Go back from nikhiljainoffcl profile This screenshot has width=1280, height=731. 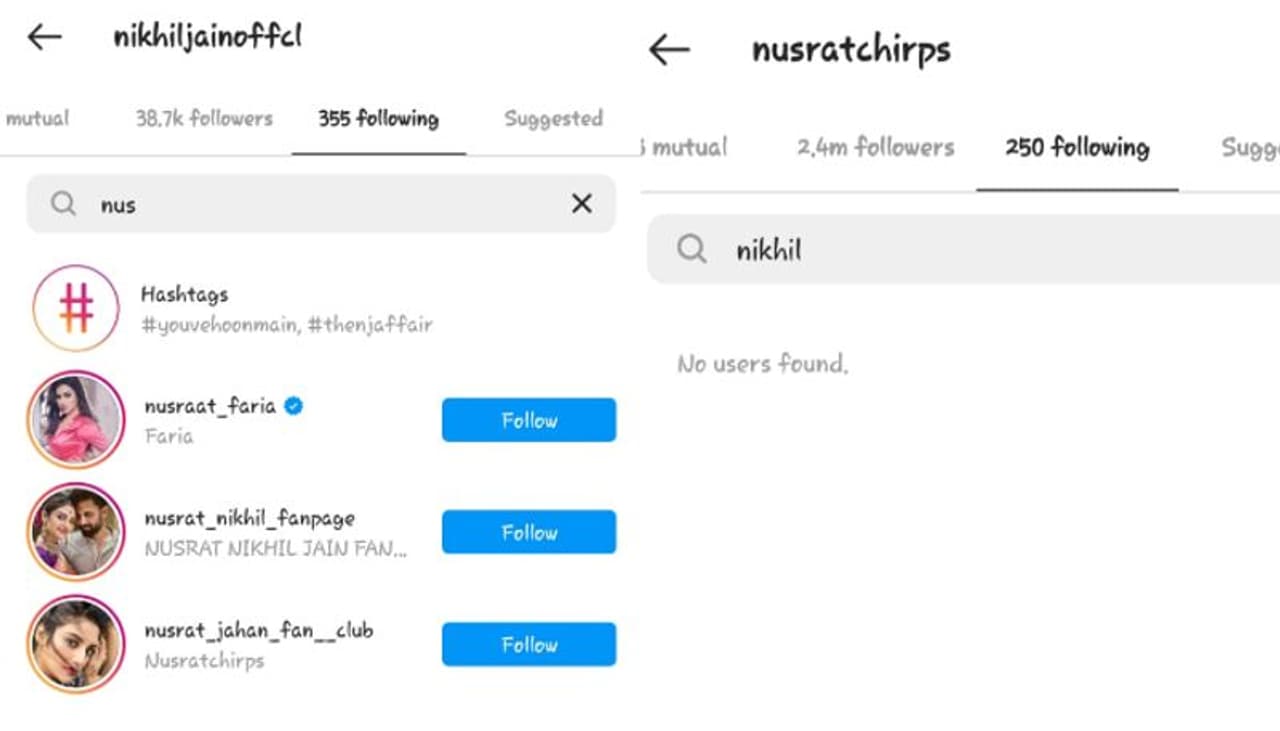coord(44,38)
